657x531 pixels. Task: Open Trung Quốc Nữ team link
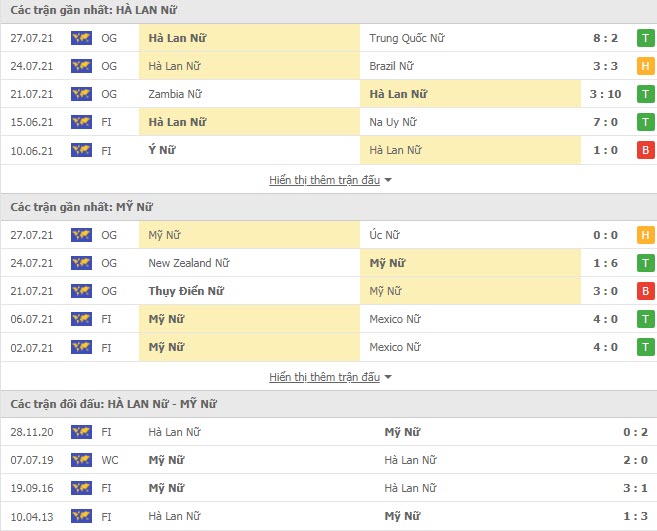[406, 38]
